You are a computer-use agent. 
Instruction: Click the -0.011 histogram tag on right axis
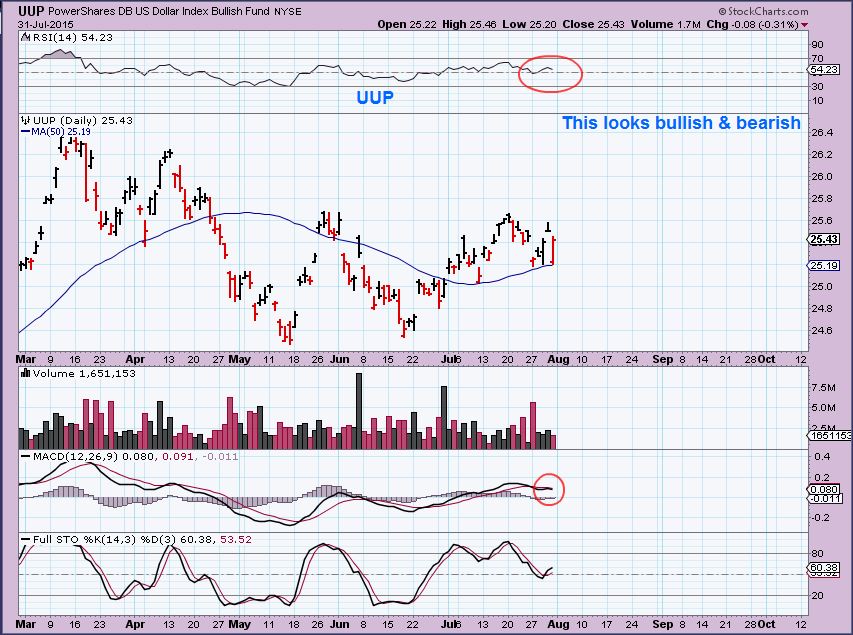(825, 498)
